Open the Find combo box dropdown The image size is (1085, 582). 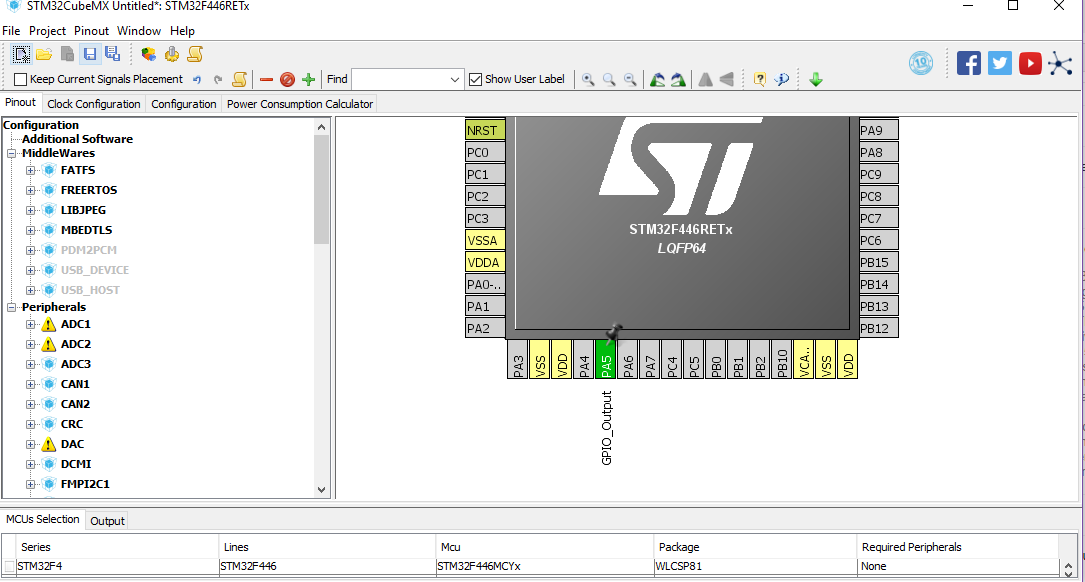454,80
